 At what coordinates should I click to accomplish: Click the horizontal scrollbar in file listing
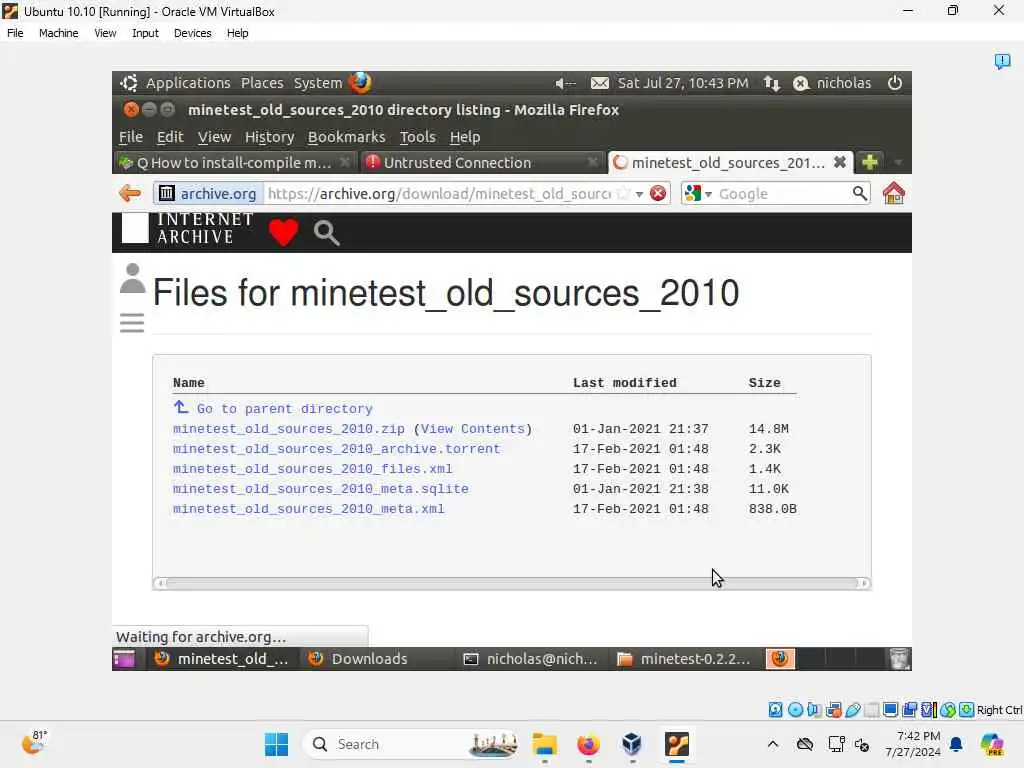click(512, 583)
